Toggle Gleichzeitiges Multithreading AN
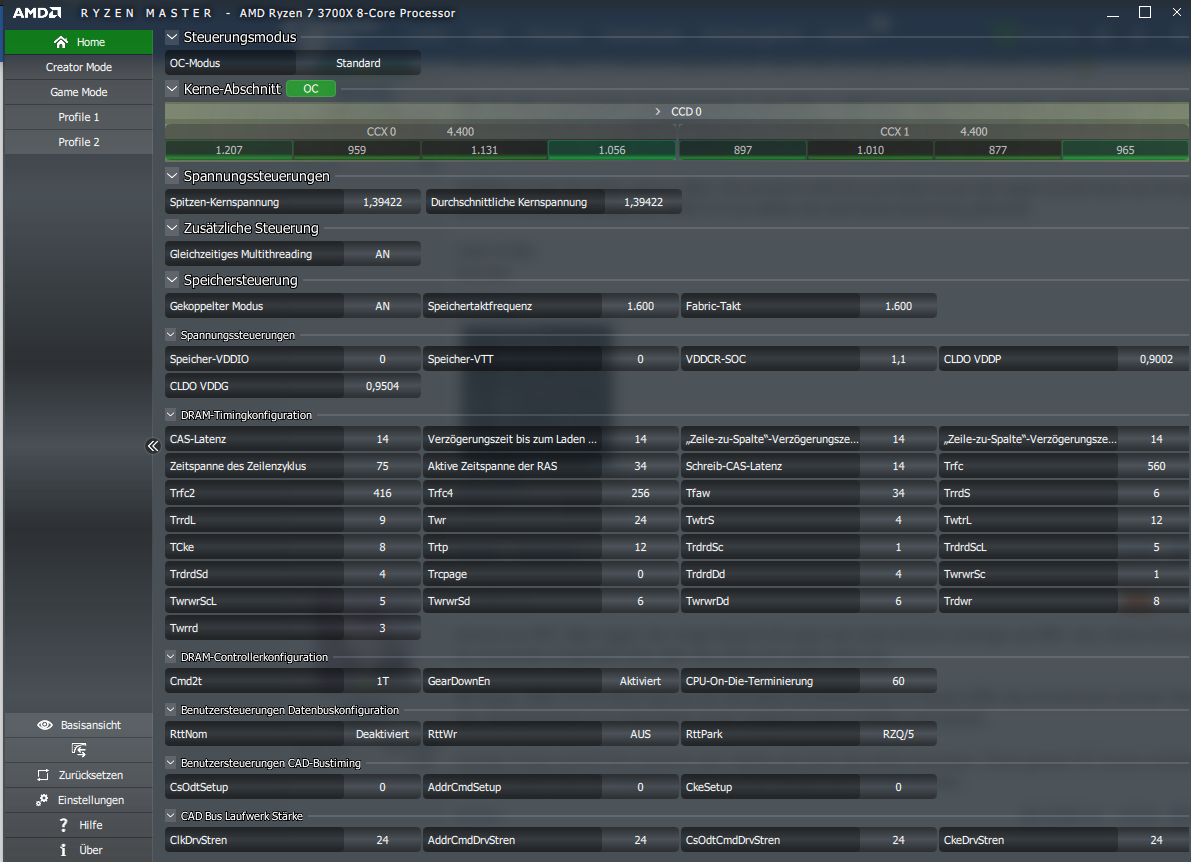1191x862 pixels. (x=382, y=254)
